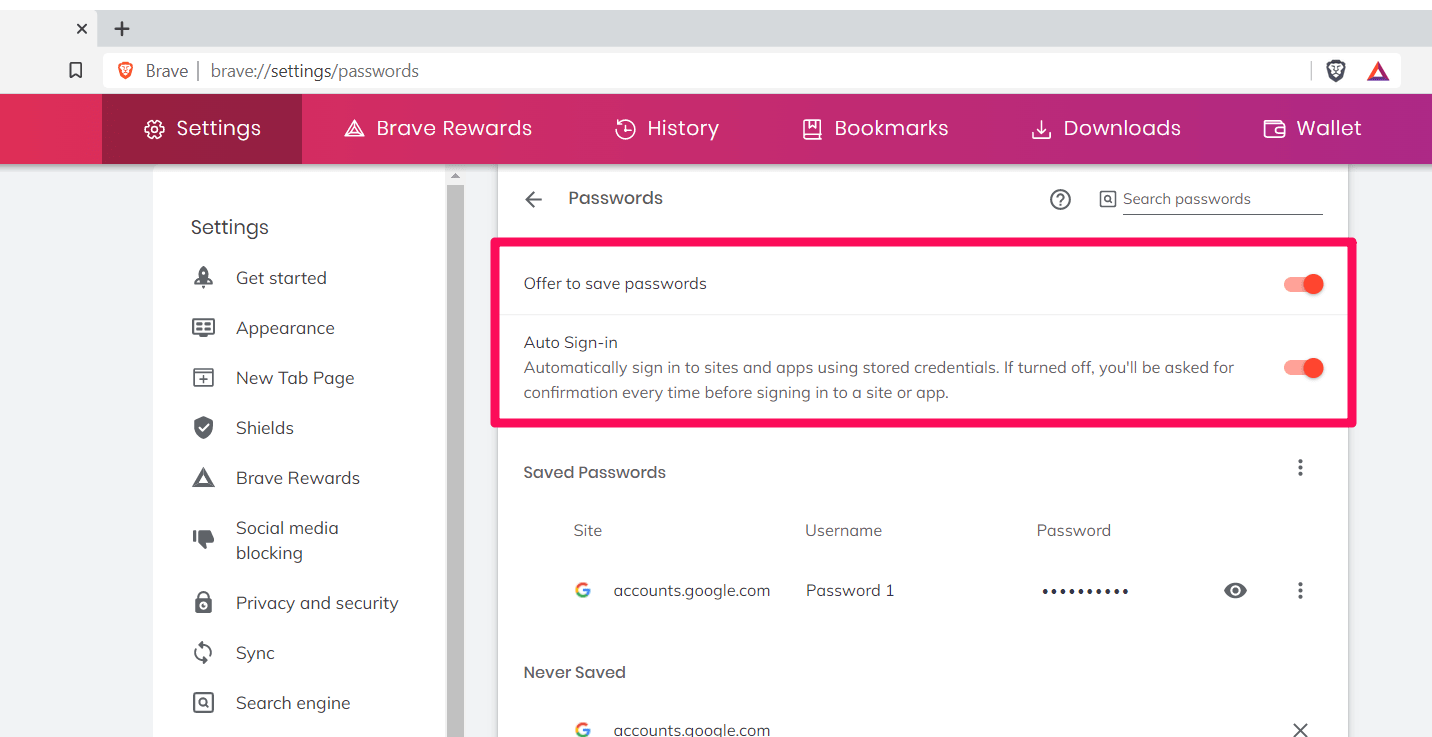Disable Offer to save passwords toggle

pos(1304,284)
